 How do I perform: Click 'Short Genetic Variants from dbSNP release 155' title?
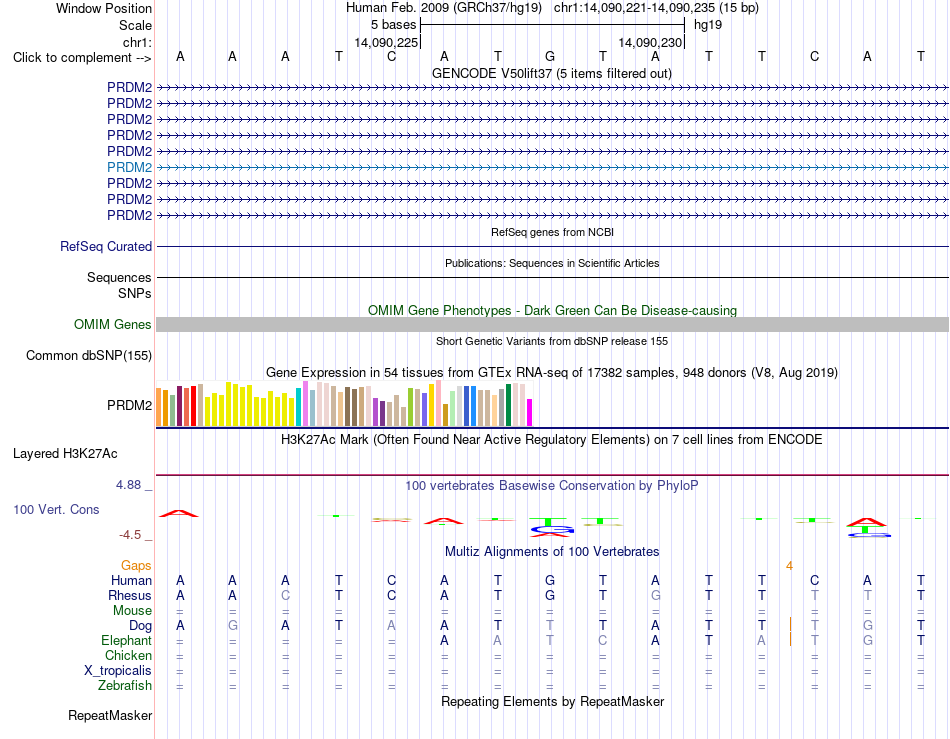pyautogui.click(x=552, y=341)
